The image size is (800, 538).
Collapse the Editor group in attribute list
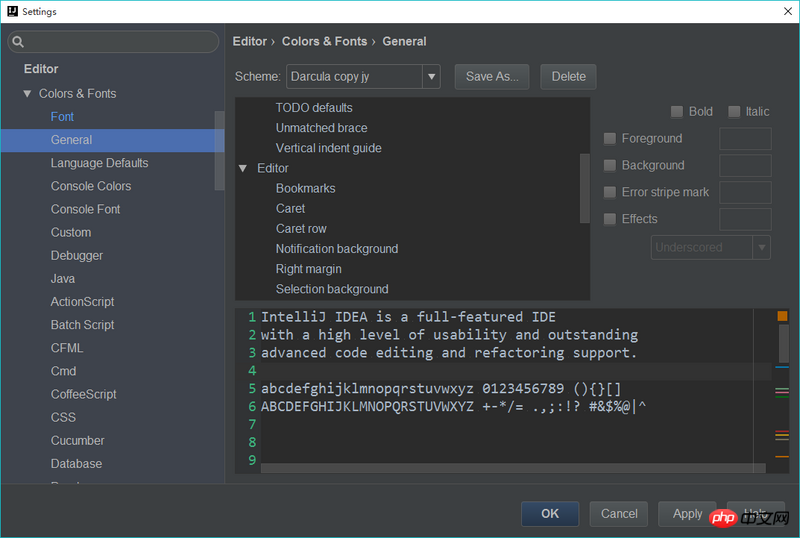[243, 168]
